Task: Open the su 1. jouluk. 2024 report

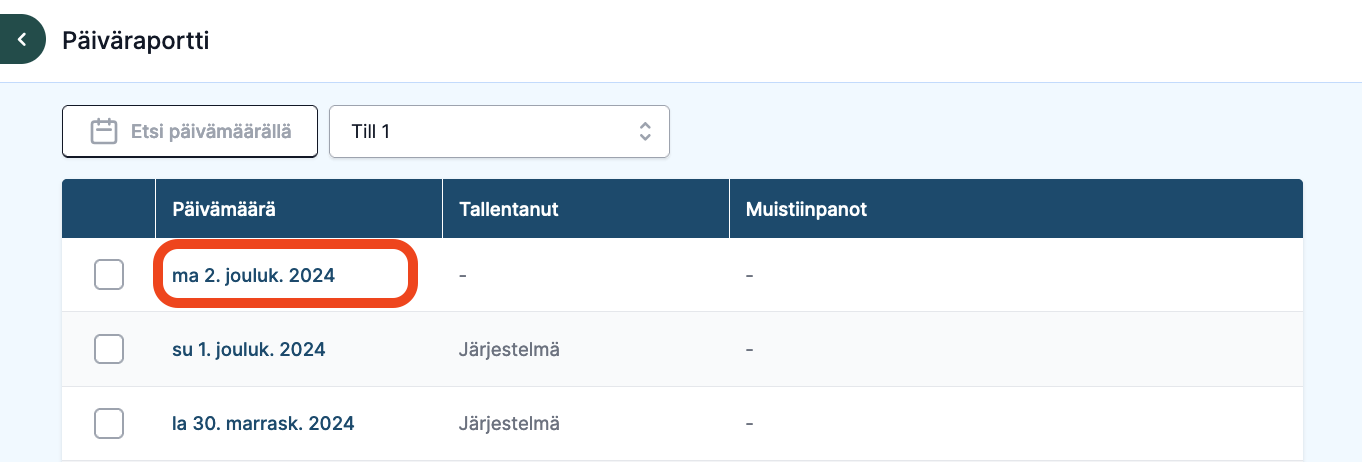Action: (x=249, y=350)
